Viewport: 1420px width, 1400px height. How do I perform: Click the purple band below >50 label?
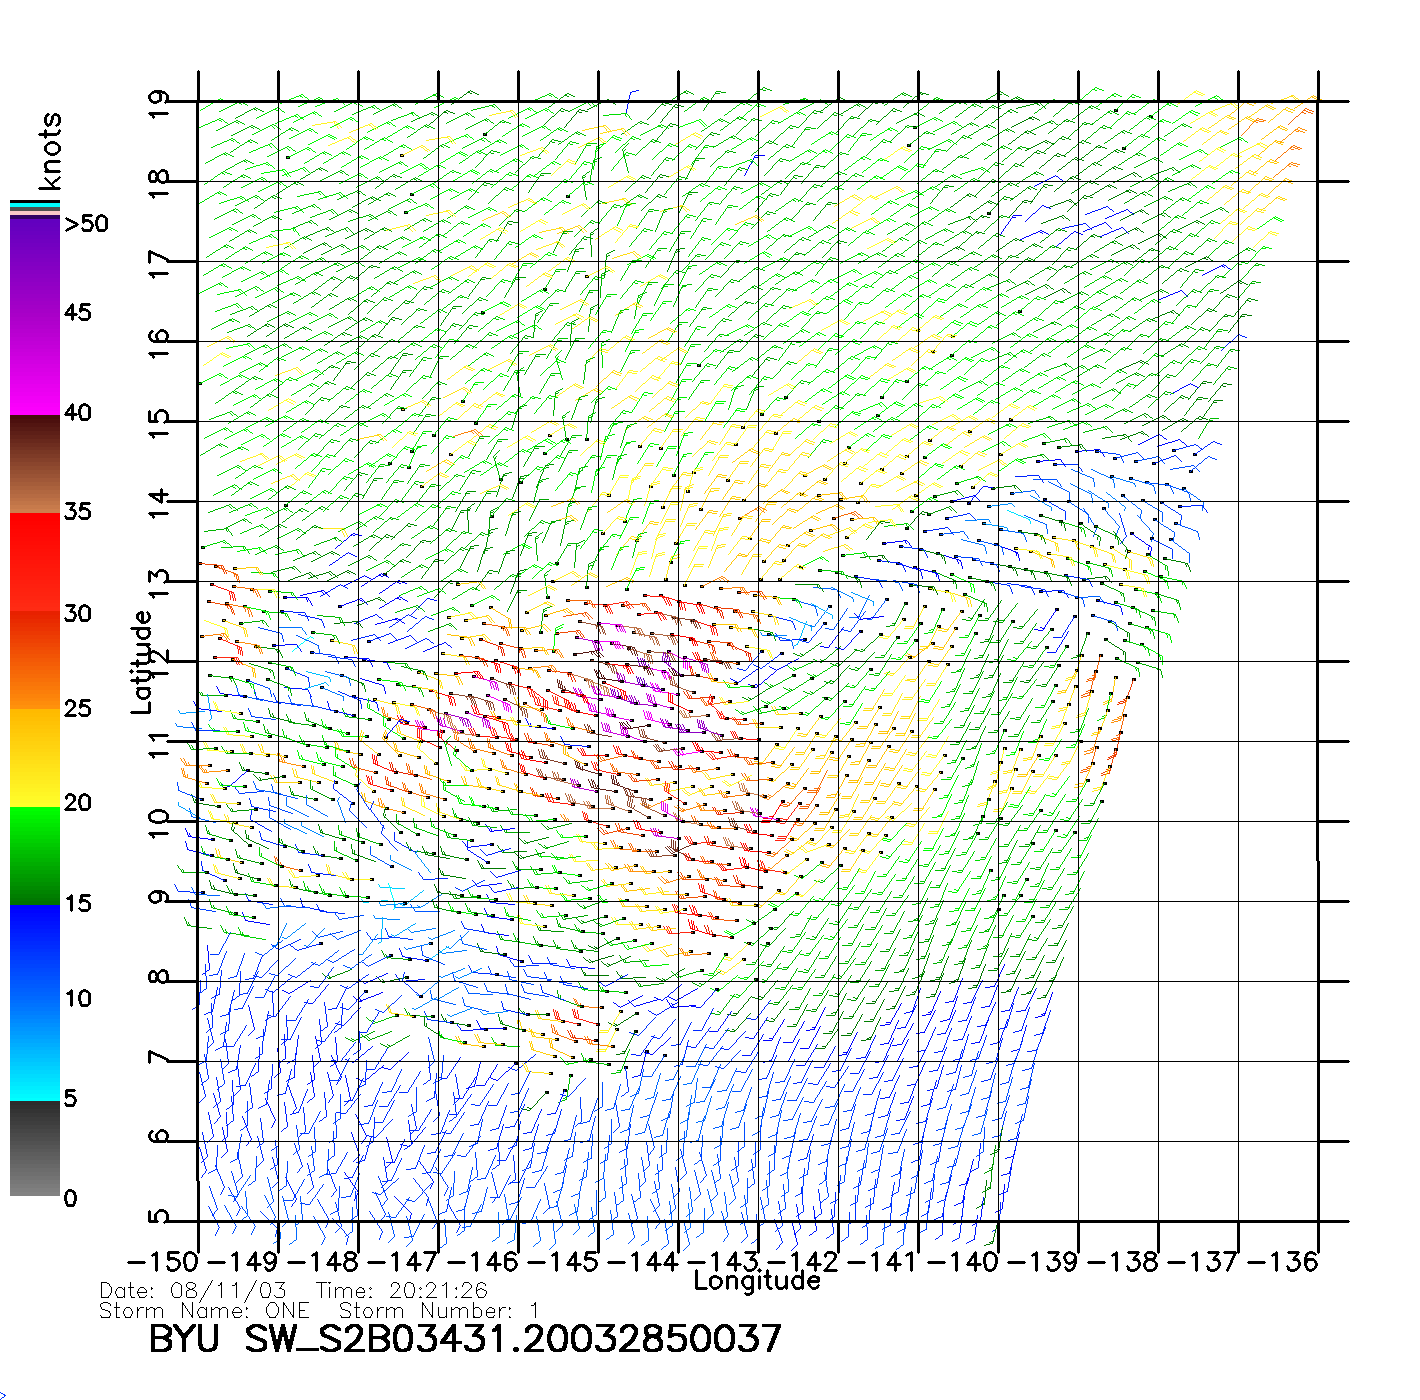[x=35, y=265]
